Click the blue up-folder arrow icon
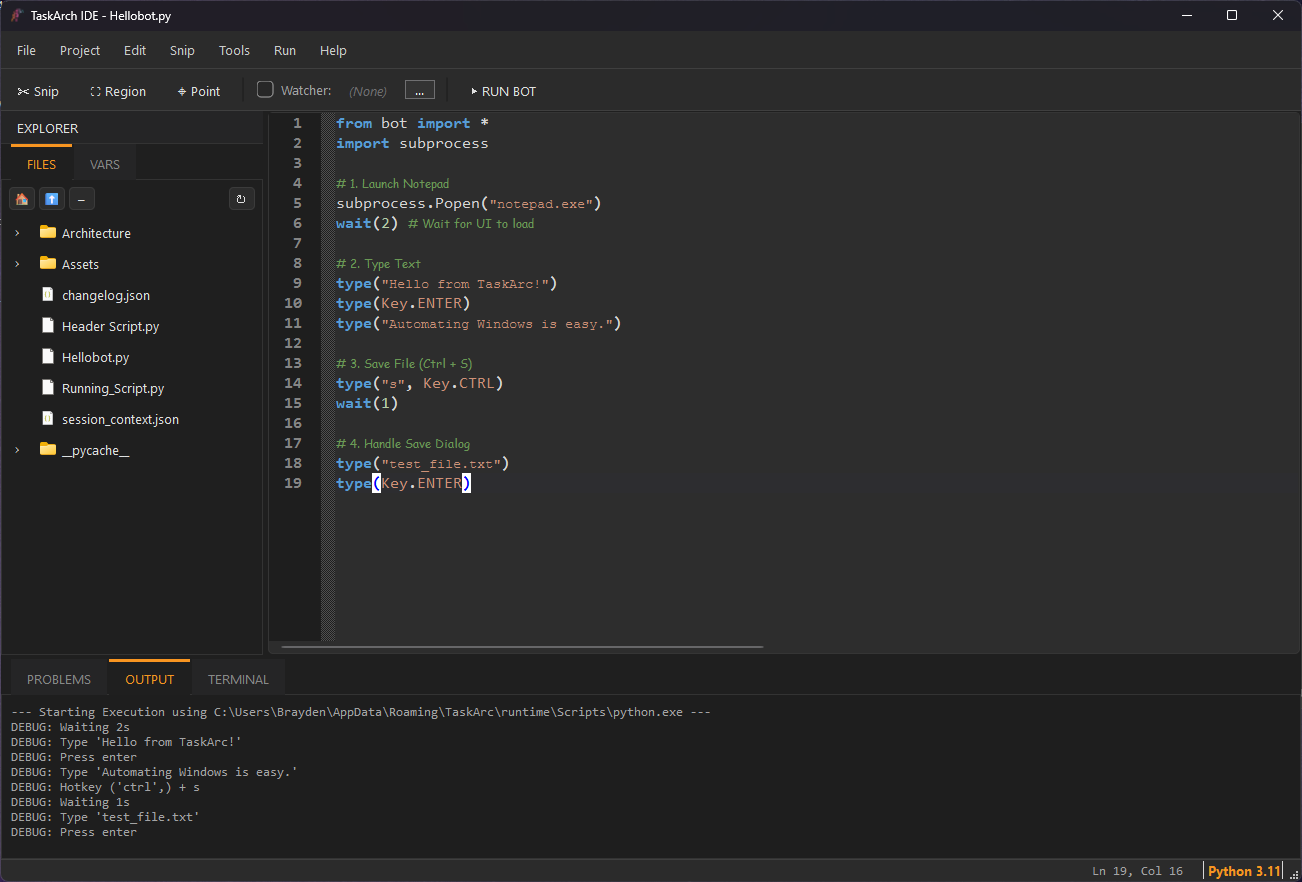 52,198
